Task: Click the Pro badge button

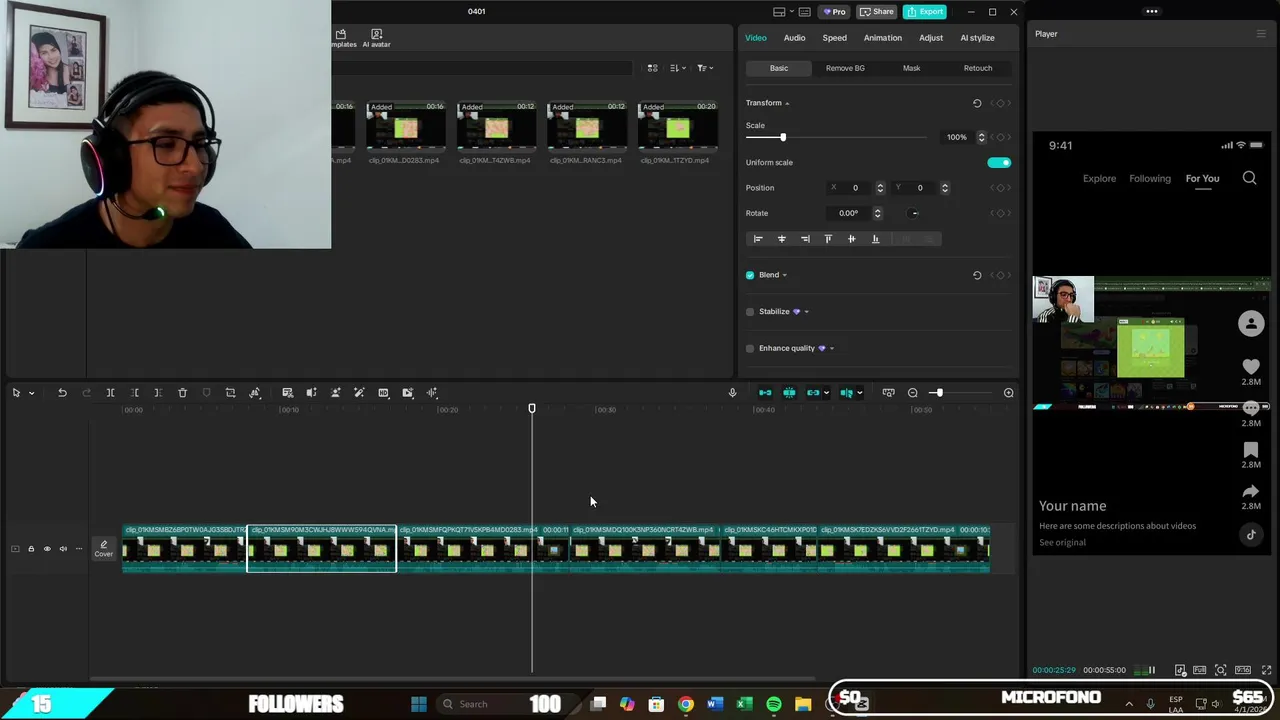Action: click(x=834, y=12)
